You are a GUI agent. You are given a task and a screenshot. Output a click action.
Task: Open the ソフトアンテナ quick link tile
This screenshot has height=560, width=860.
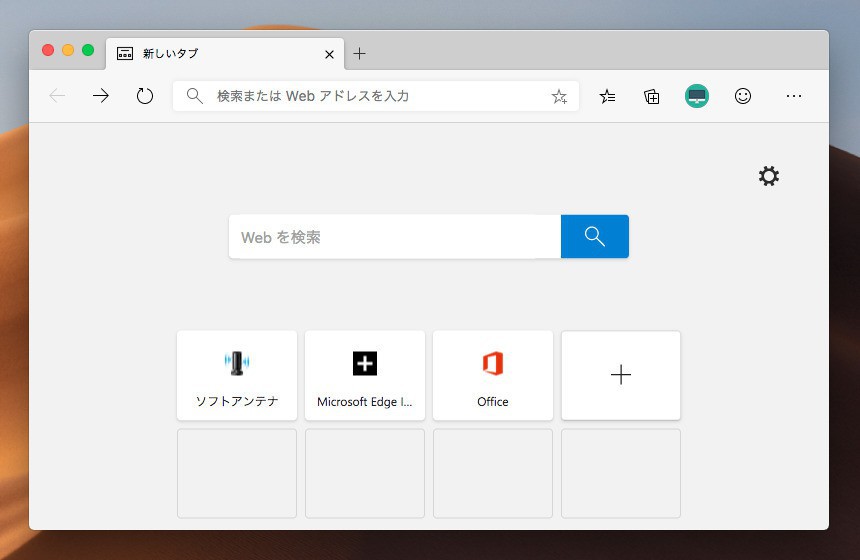[x=237, y=375]
